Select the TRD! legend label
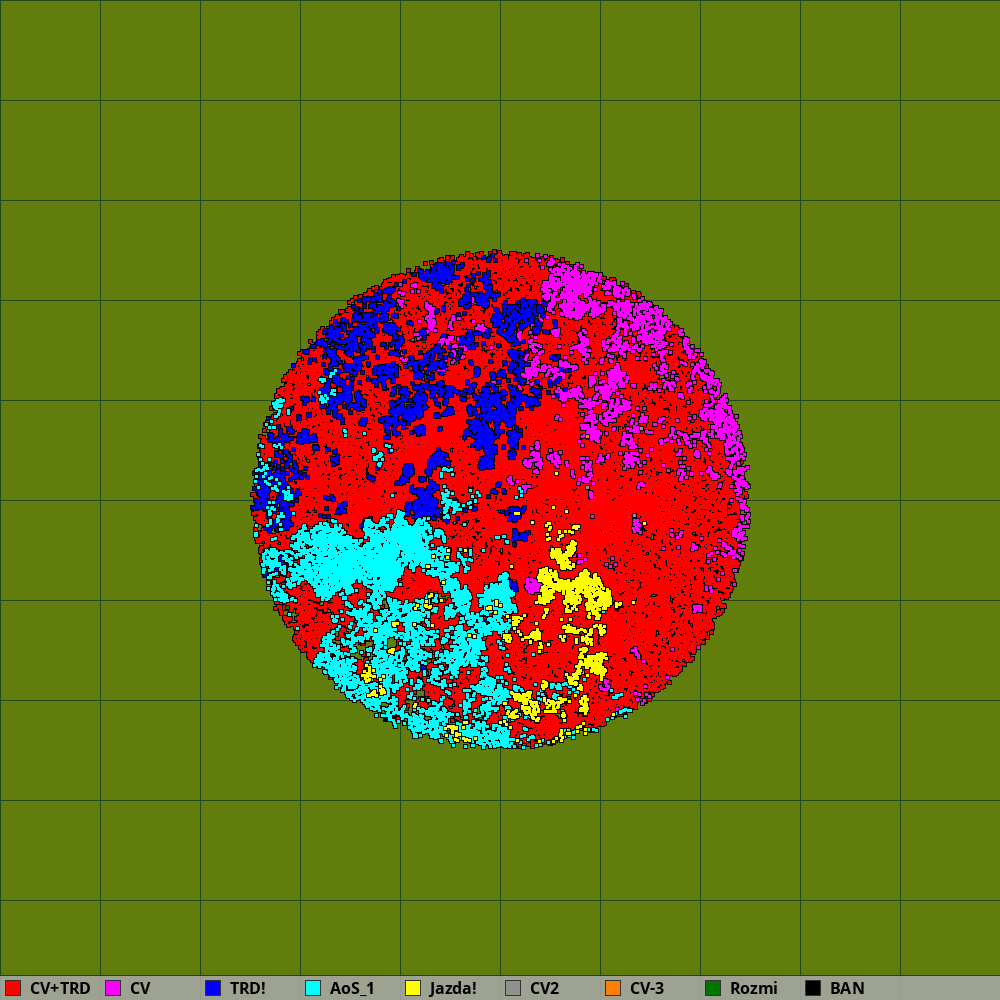This screenshot has width=1000, height=1000. point(247,988)
